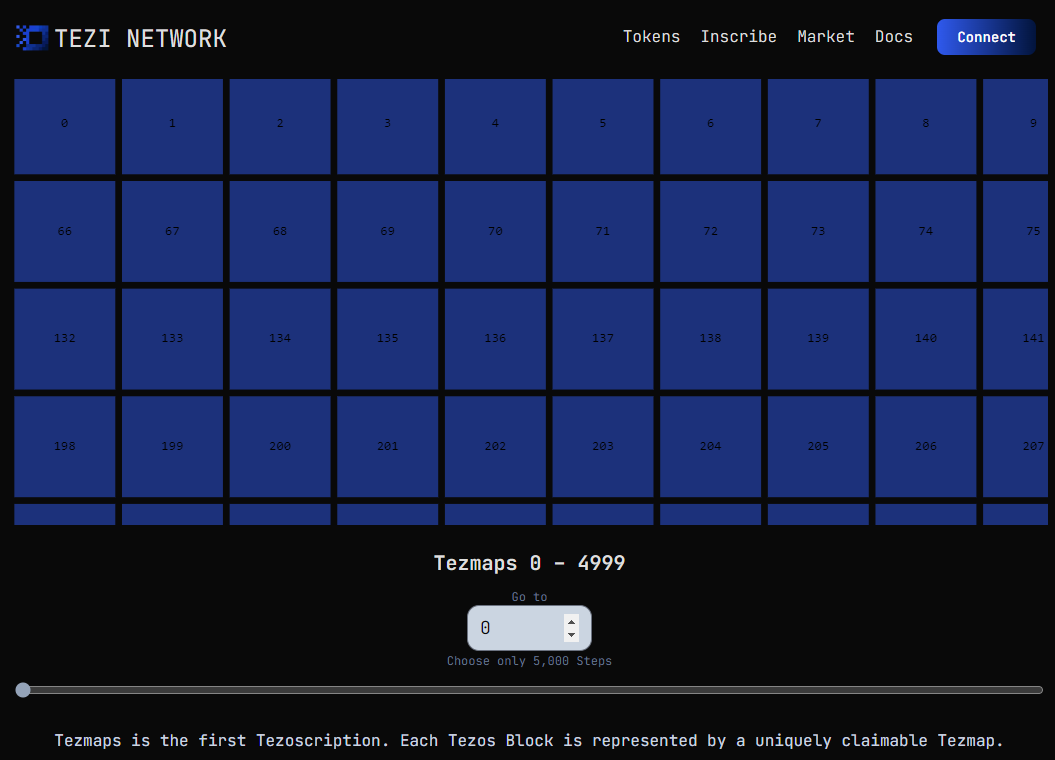This screenshot has height=760, width=1055.
Task: Select Tezmap tile 5
Action: pos(603,126)
